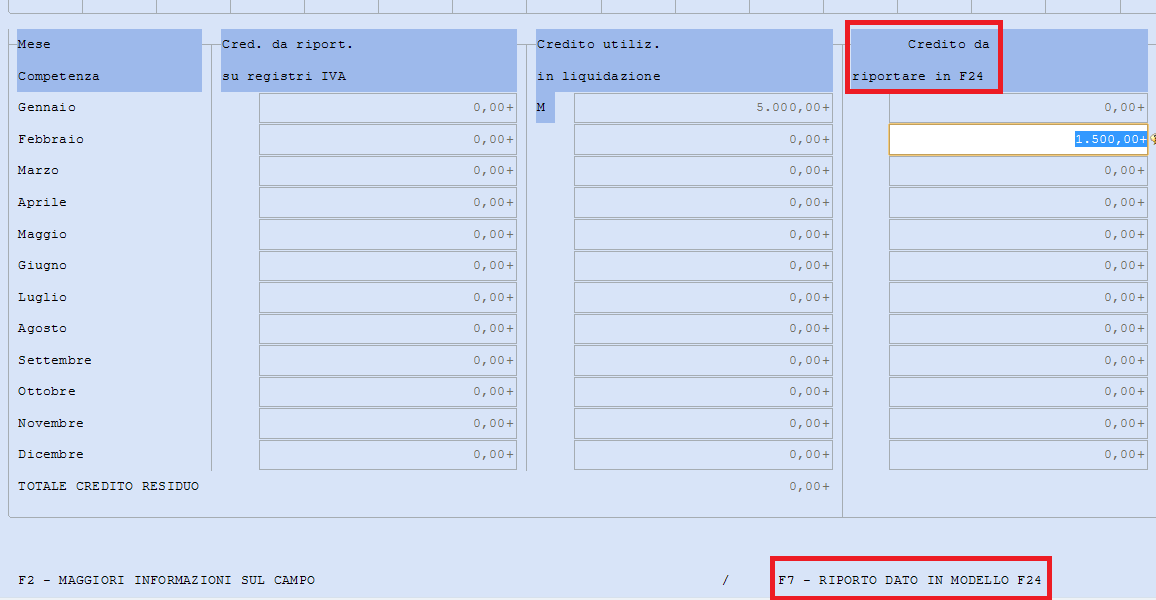Click Giugno Cred. da riport. su registri IVA field
The height and width of the screenshot is (600, 1156).
pyautogui.click(x=388, y=265)
